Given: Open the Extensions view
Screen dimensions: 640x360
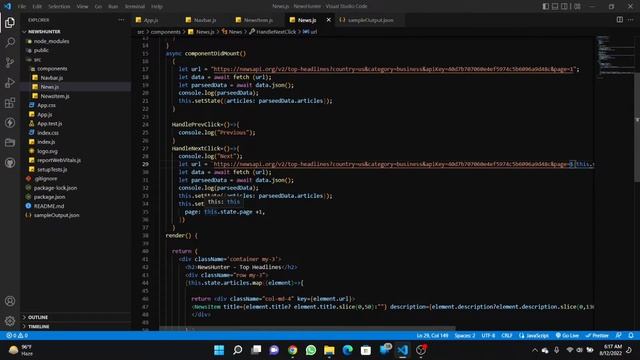Looking at the screenshot, I should point(10,102).
